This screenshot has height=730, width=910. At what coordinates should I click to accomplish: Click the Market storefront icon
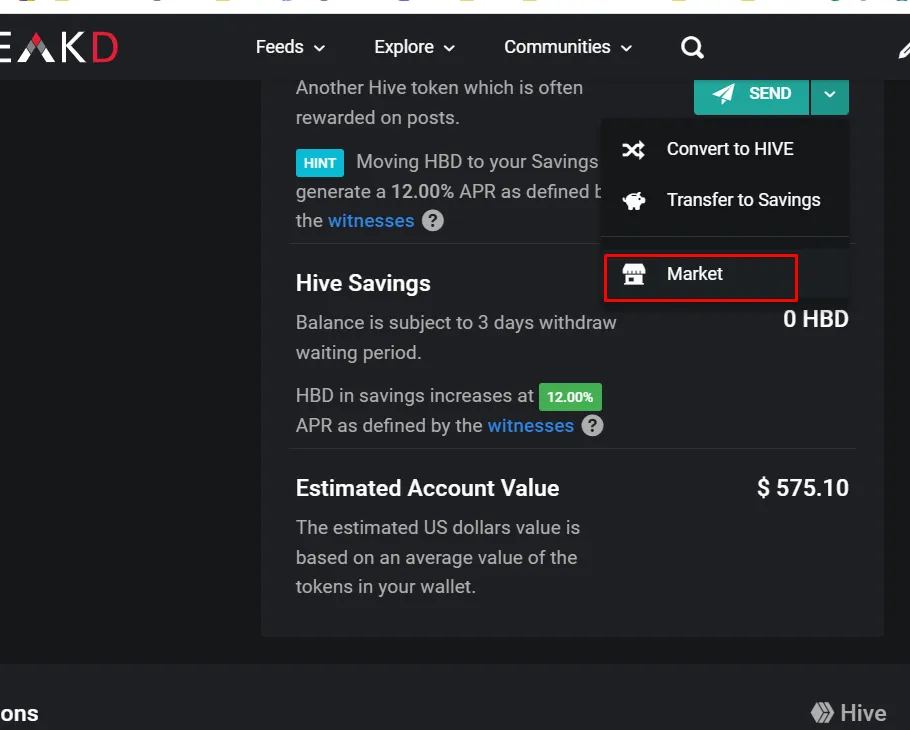click(x=634, y=274)
